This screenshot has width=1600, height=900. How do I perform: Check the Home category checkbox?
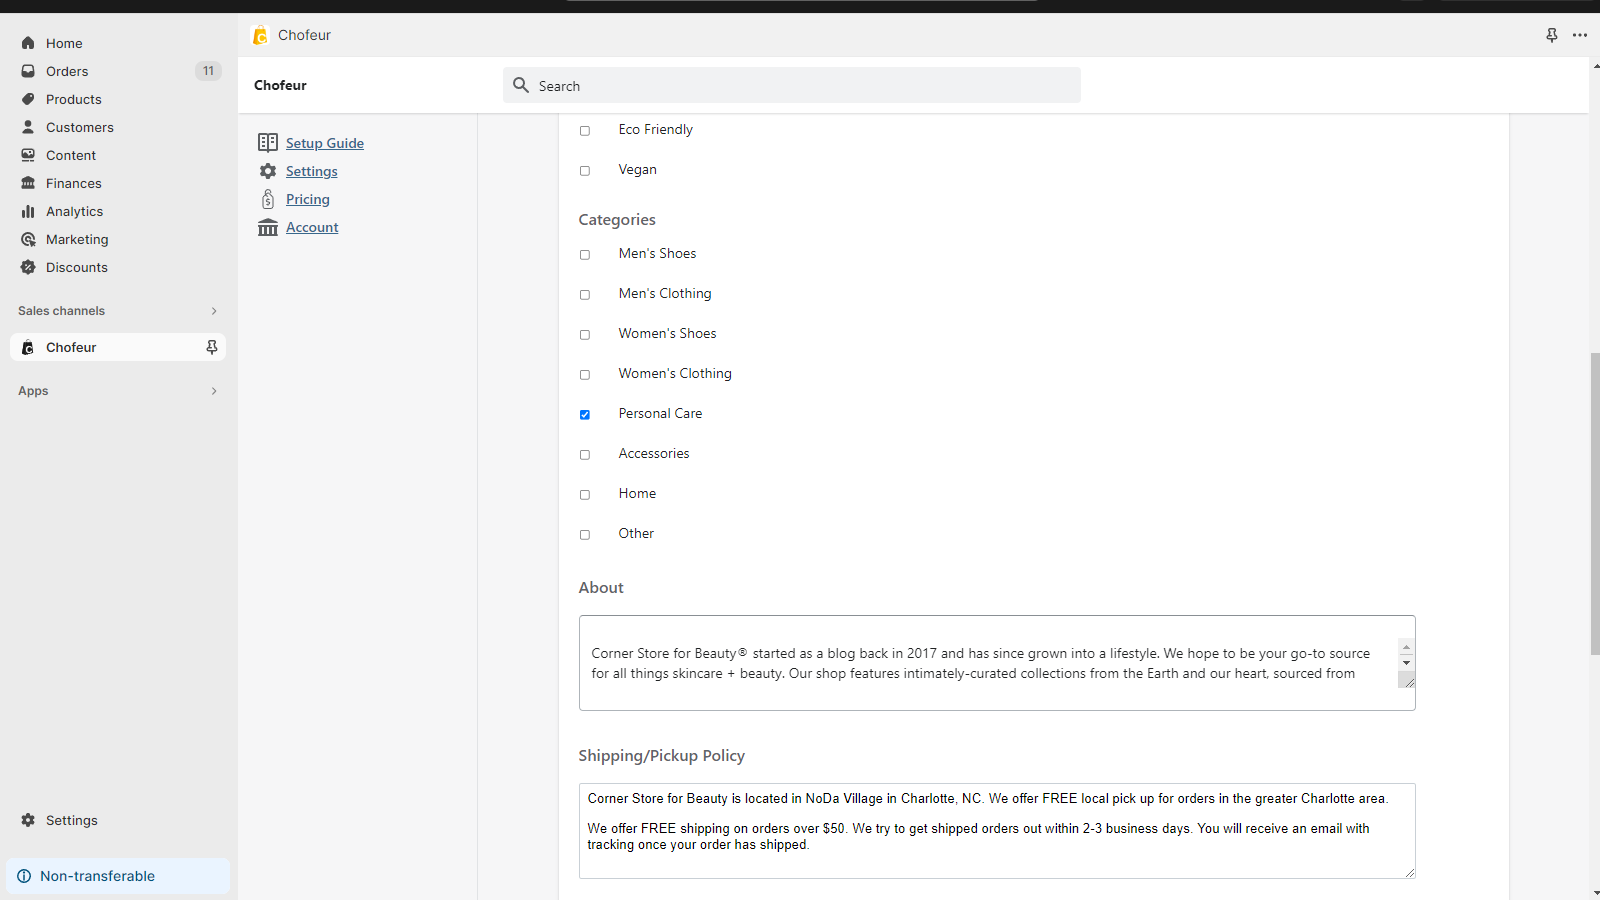(x=585, y=495)
